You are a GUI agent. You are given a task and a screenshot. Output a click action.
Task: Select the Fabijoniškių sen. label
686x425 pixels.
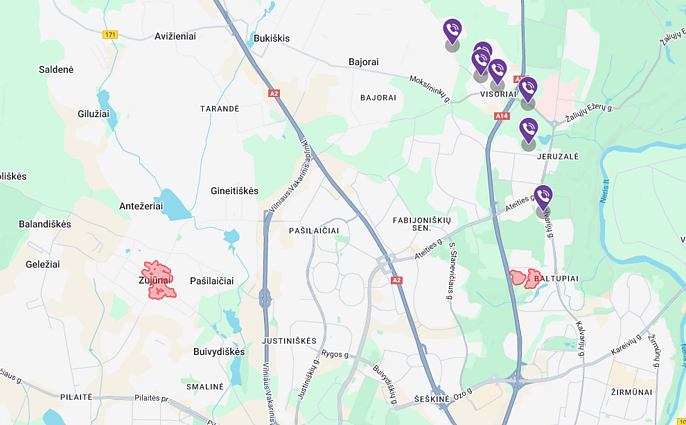[422, 224]
